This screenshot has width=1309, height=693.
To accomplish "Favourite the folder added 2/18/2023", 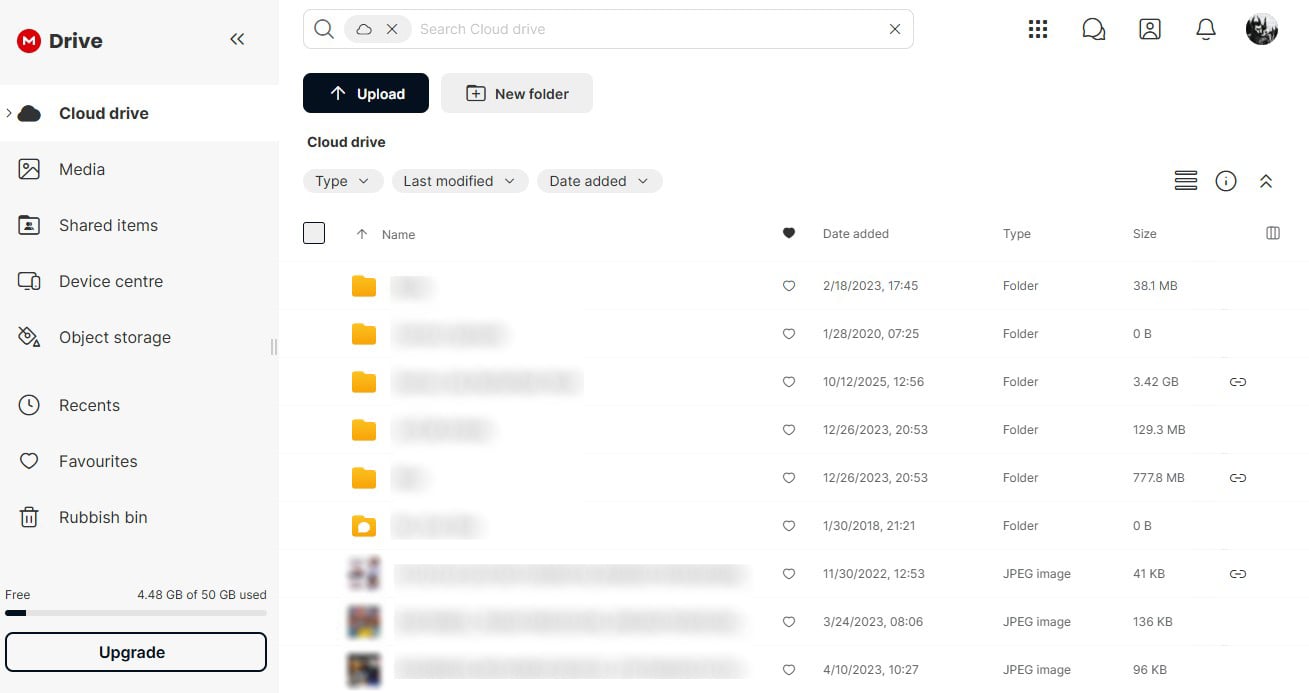I will pos(789,286).
